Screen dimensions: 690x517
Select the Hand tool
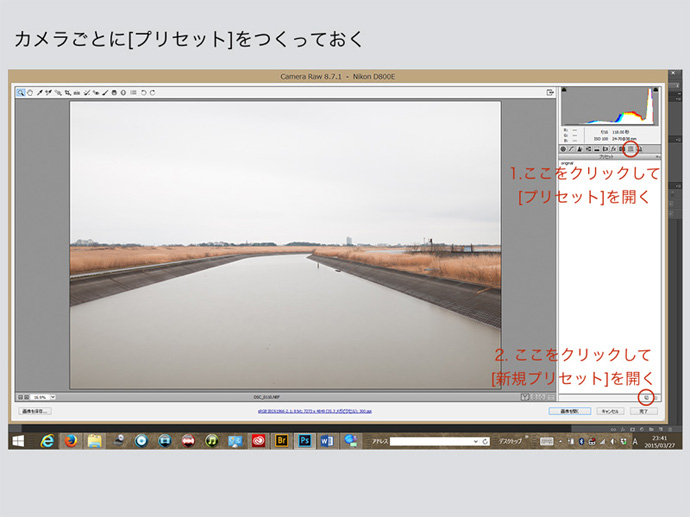click(30, 93)
